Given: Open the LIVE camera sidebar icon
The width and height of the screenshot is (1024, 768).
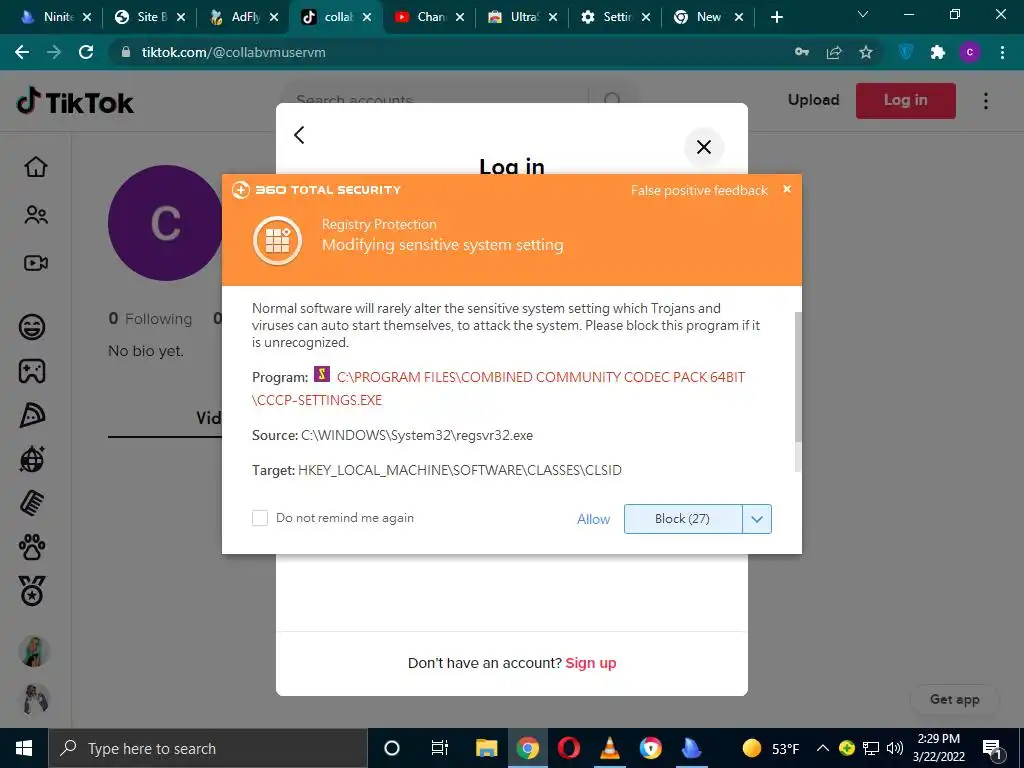Looking at the screenshot, I should [35, 263].
